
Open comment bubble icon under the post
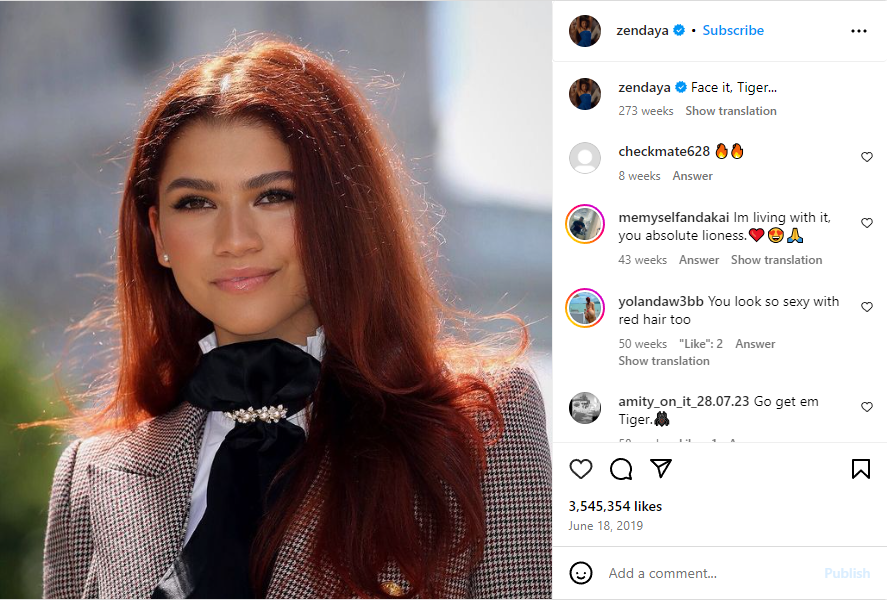(621, 469)
